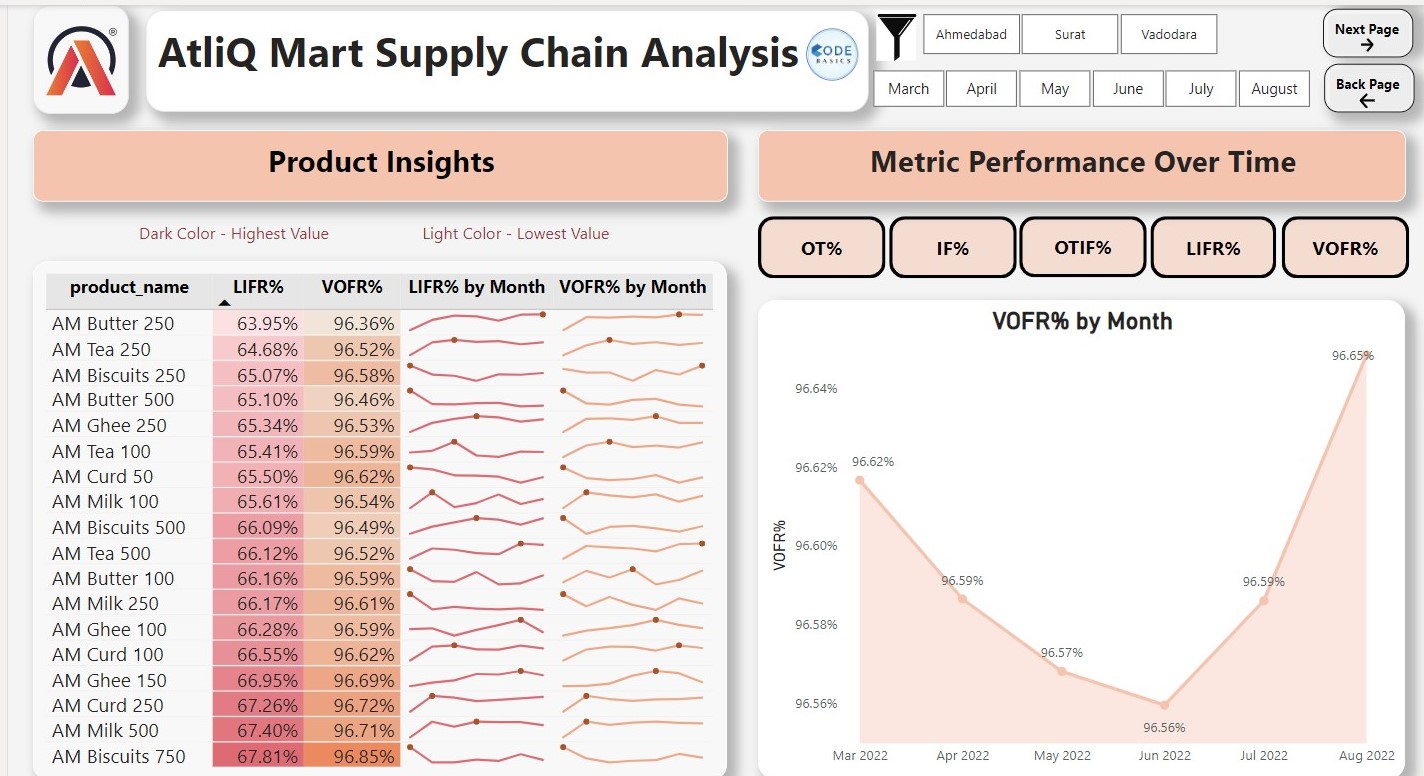Switch to the OTIF% metric tab
The width and height of the screenshot is (1424, 776).
pyautogui.click(x=1083, y=247)
